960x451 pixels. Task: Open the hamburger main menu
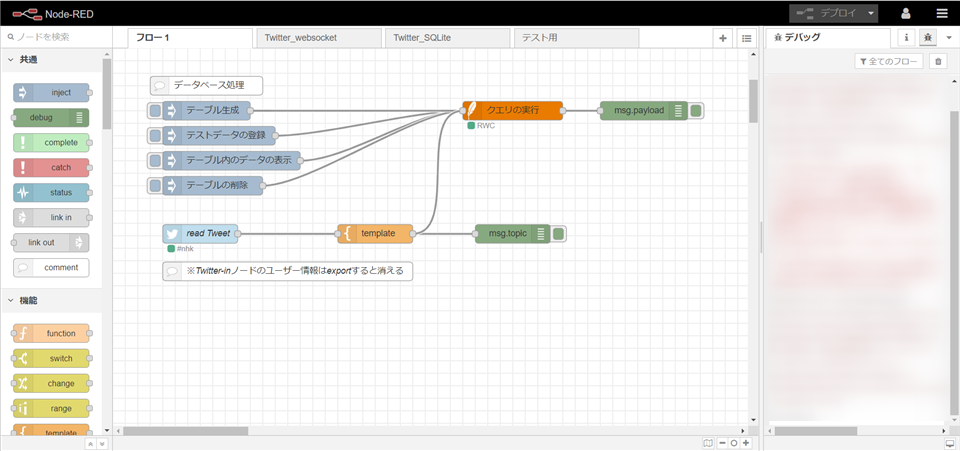click(x=941, y=13)
